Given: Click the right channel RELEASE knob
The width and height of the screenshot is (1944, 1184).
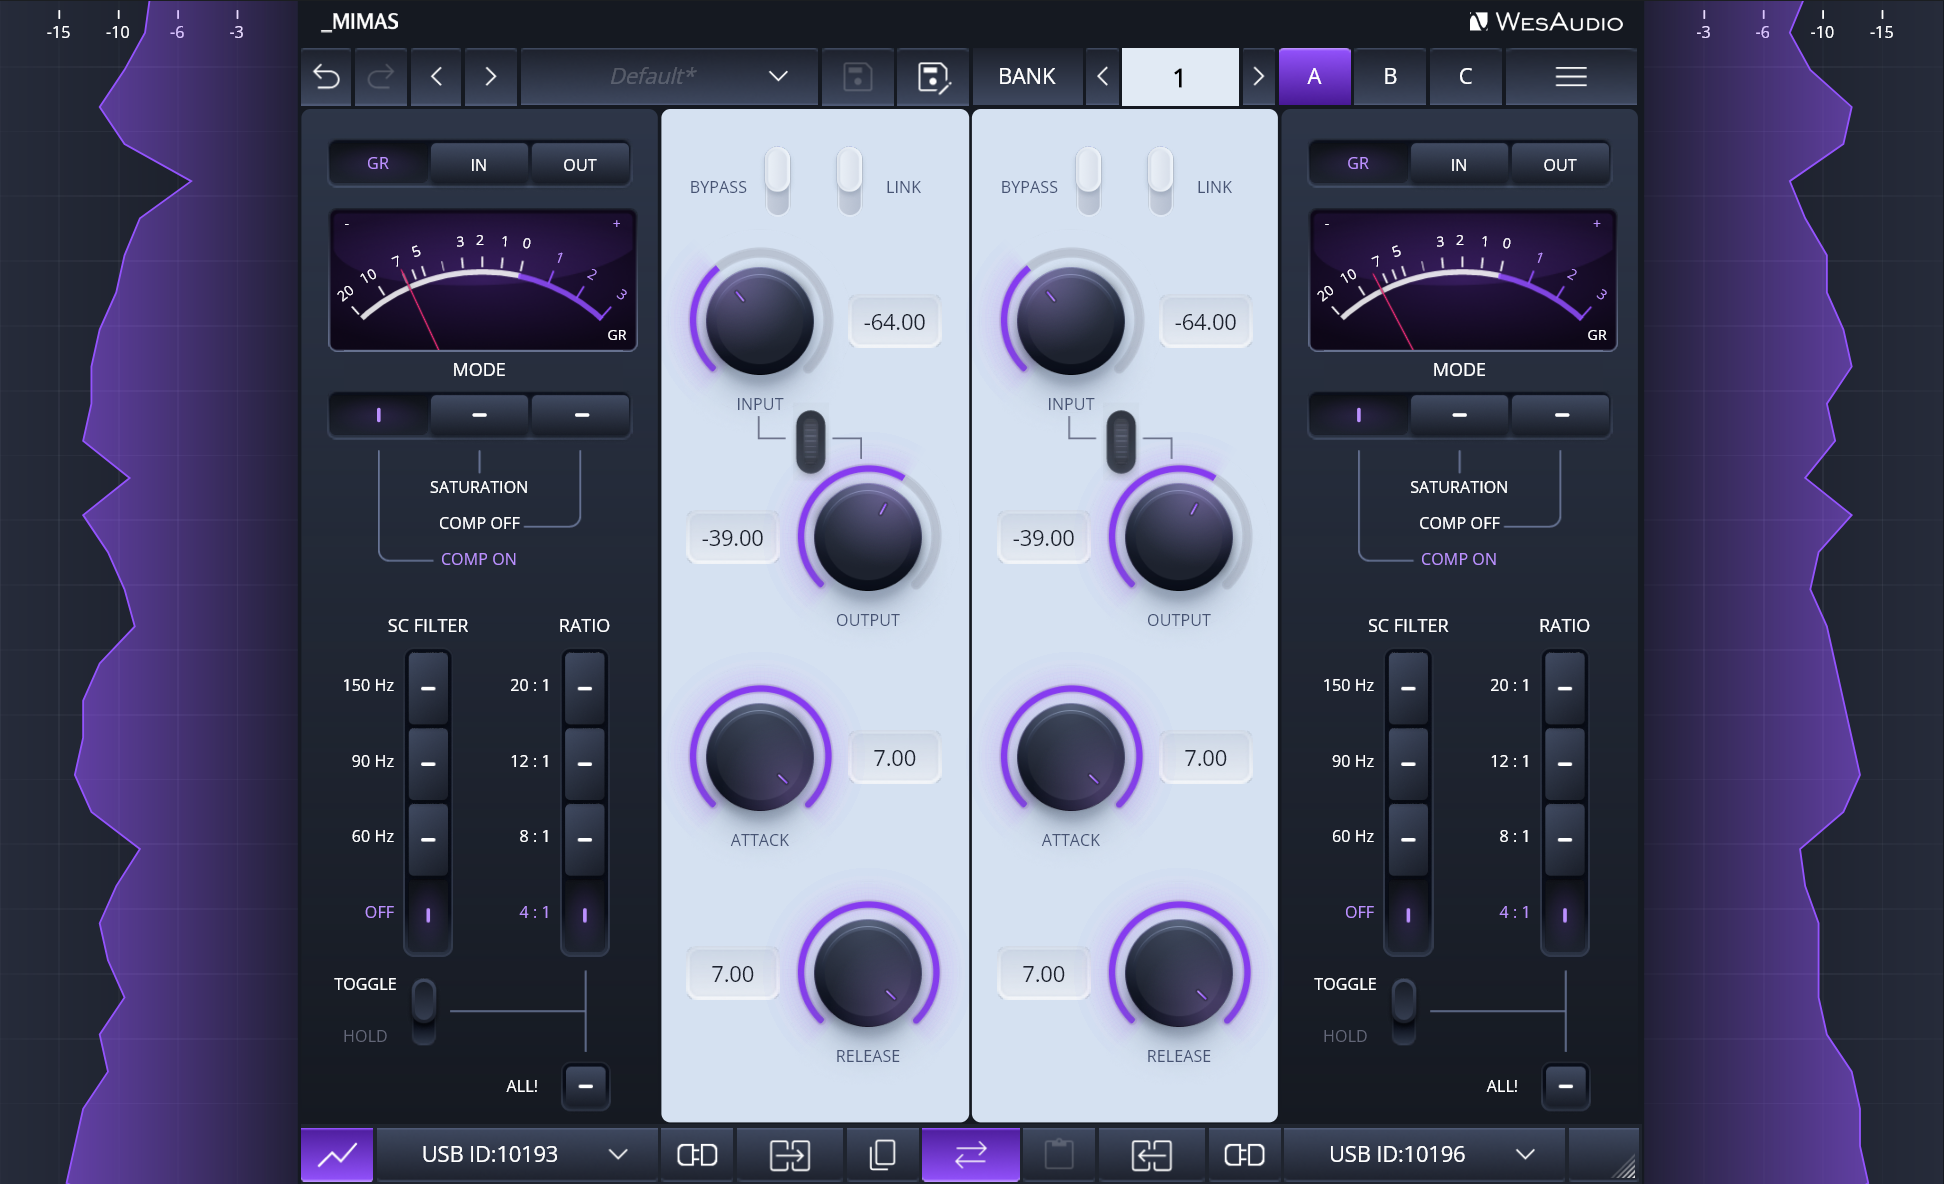Looking at the screenshot, I should pyautogui.click(x=1179, y=973).
